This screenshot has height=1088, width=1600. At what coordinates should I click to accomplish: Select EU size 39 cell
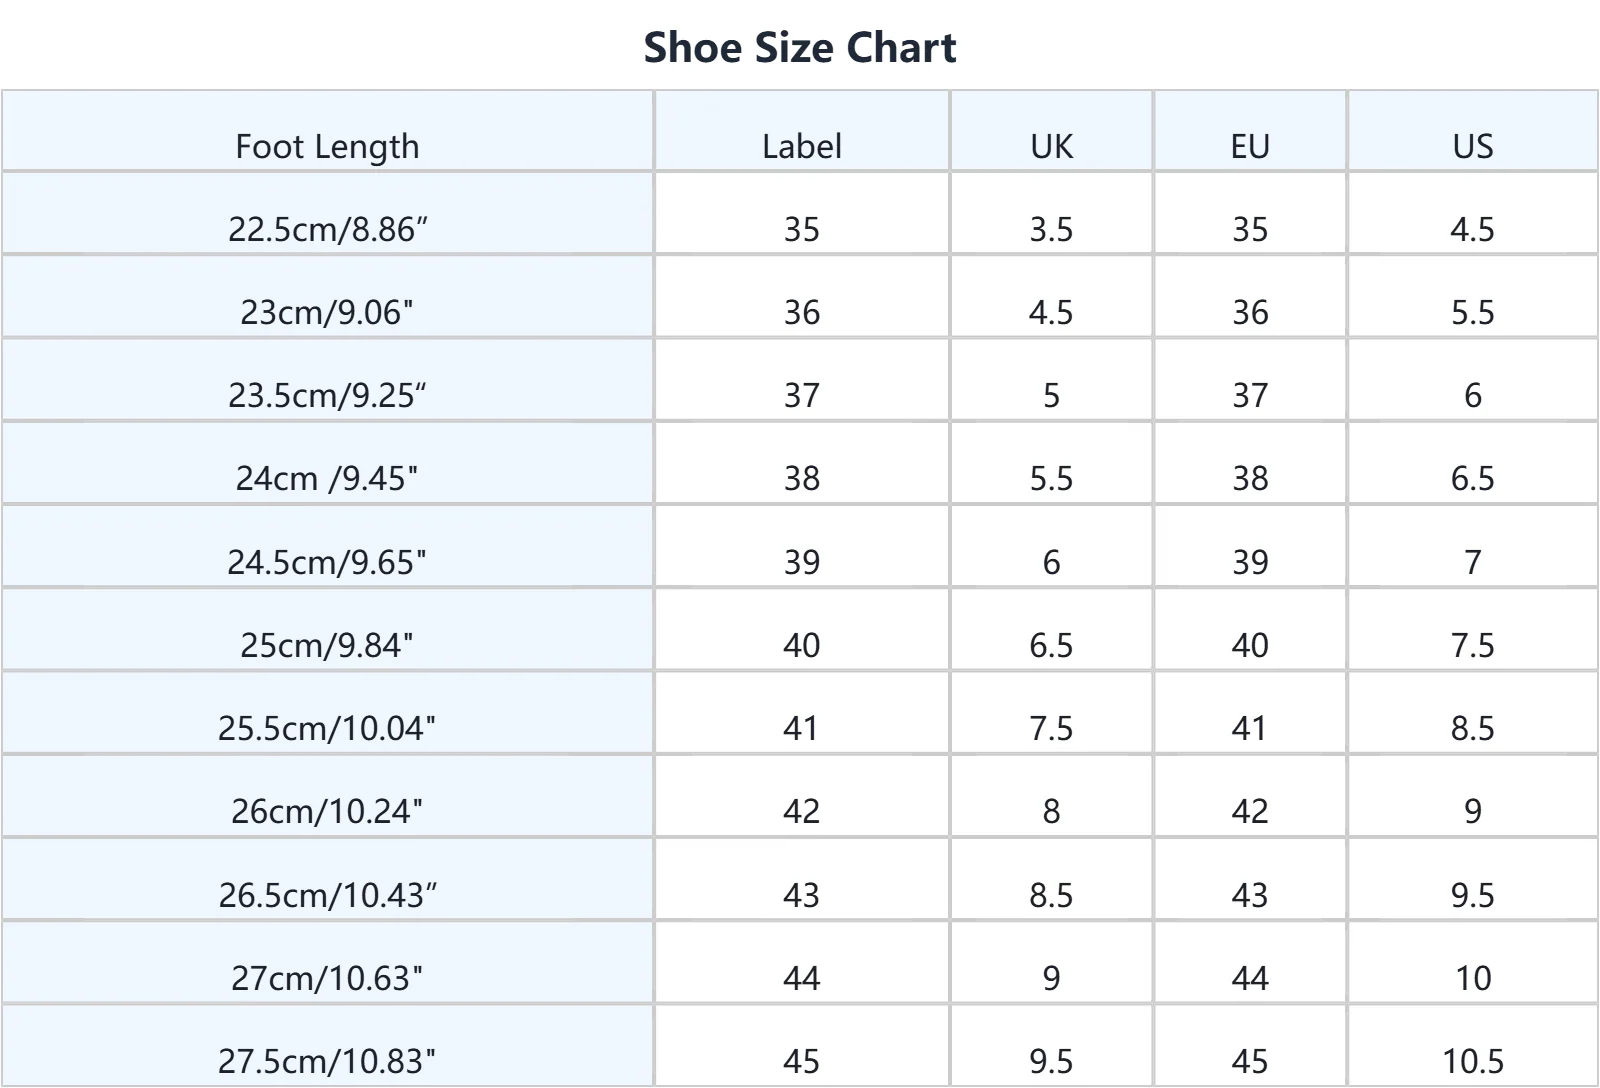click(1250, 562)
